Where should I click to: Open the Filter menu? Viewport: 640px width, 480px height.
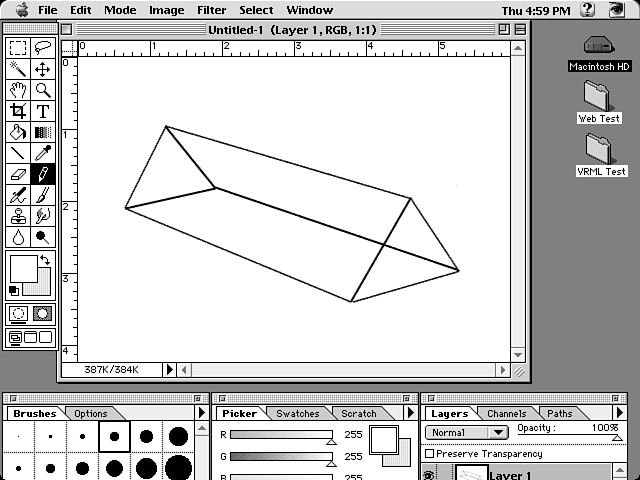pyautogui.click(x=211, y=10)
